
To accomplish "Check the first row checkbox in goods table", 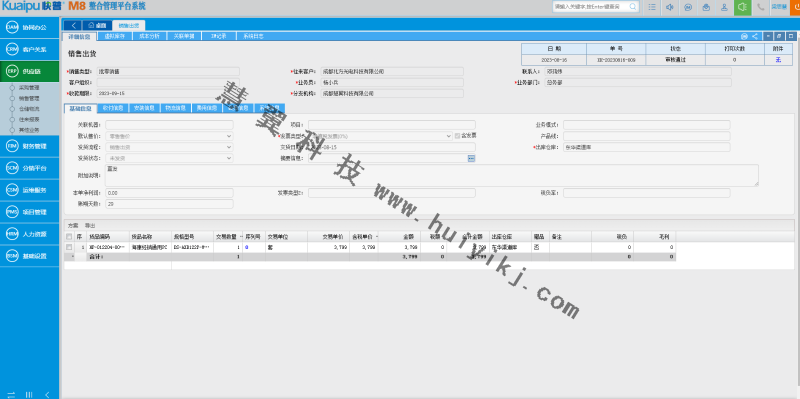I will (69, 247).
